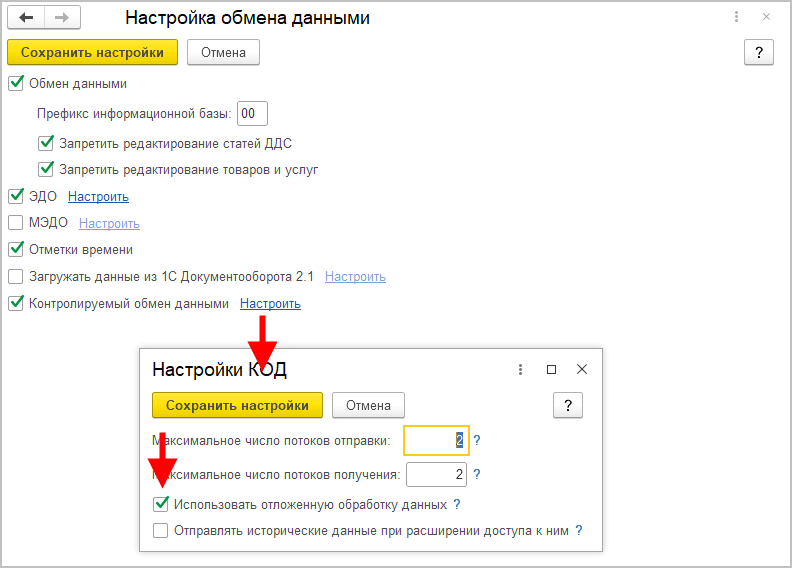Click the потоков отправки number field
Image resolution: width=792 pixels, height=568 pixels.
[x=436, y=440]
